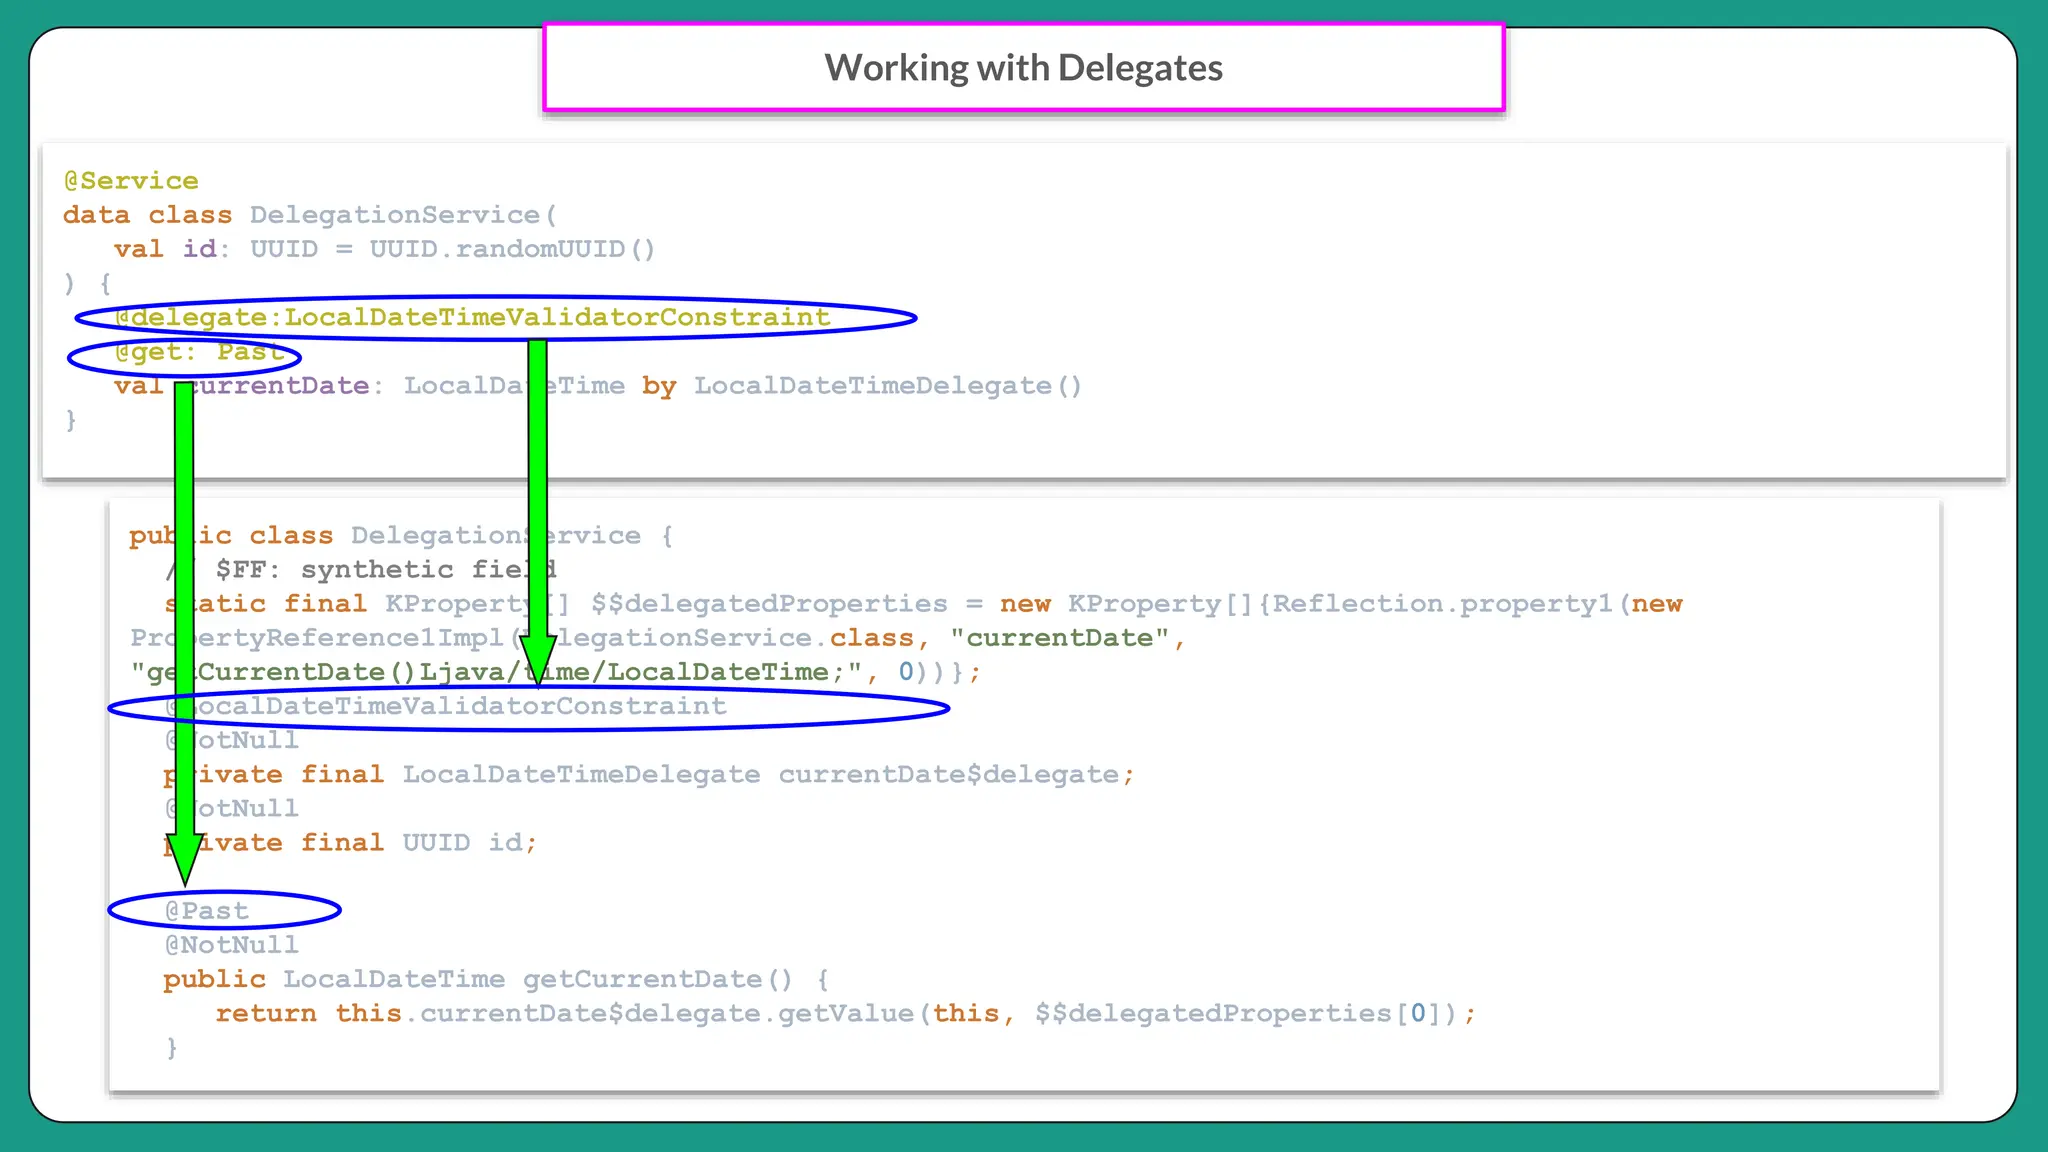Select "UUID.randomUUID()" in the Kotlin code
This screenshot has height=1152, width=2048.
pos(512,249)
